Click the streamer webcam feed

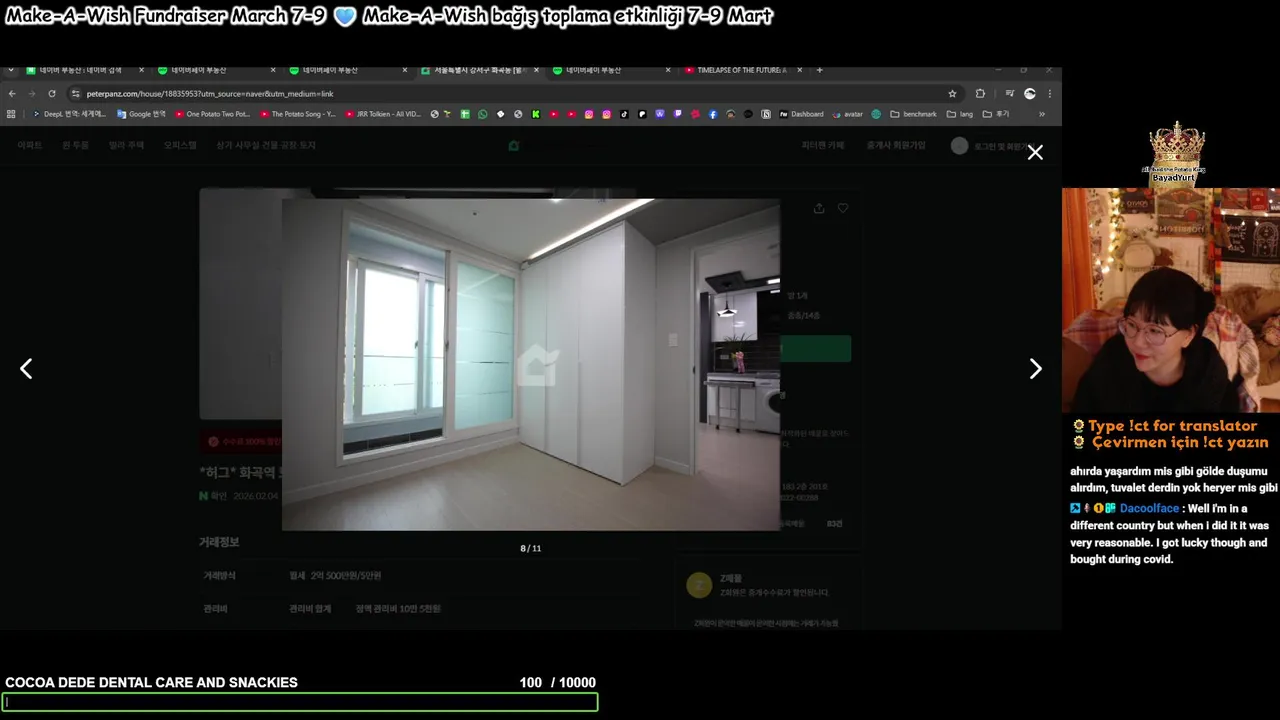click(1171, 300)
